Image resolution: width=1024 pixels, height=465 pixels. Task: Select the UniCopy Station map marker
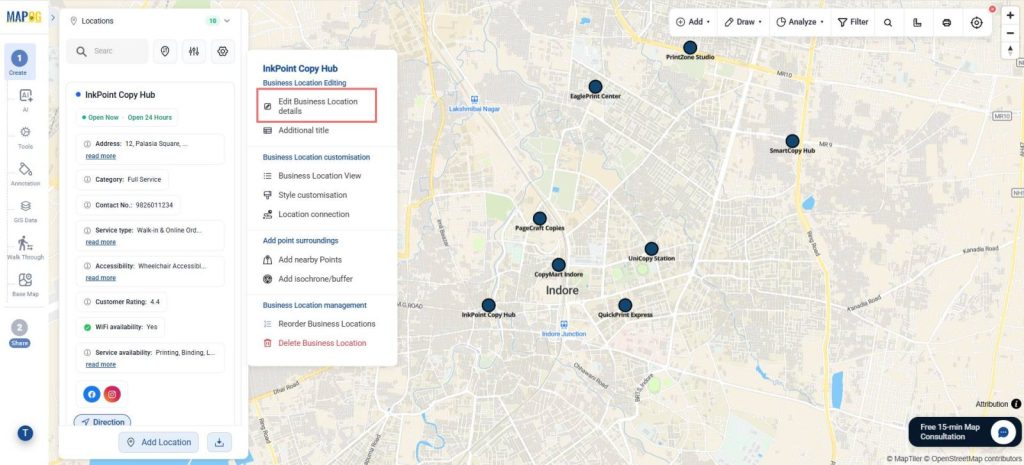[651, 249]
